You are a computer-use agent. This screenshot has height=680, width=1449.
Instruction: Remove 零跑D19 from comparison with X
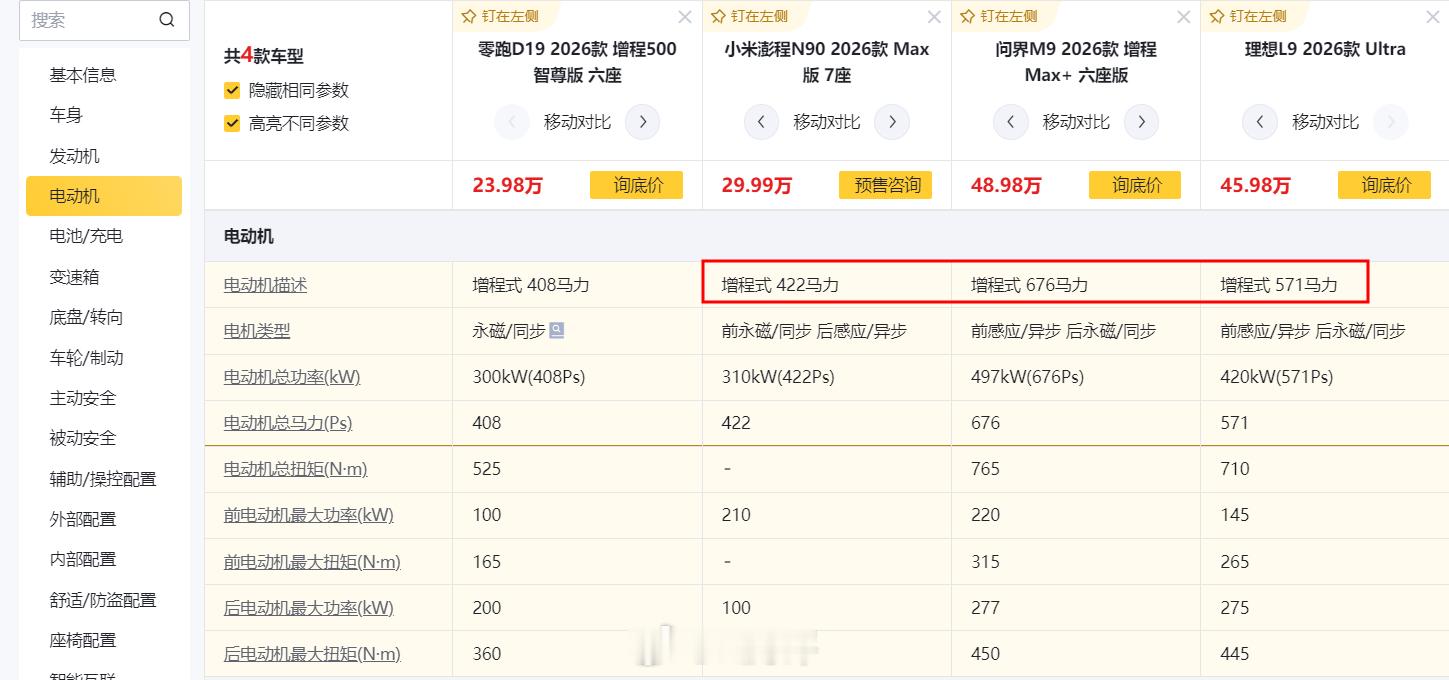[685, 17]
